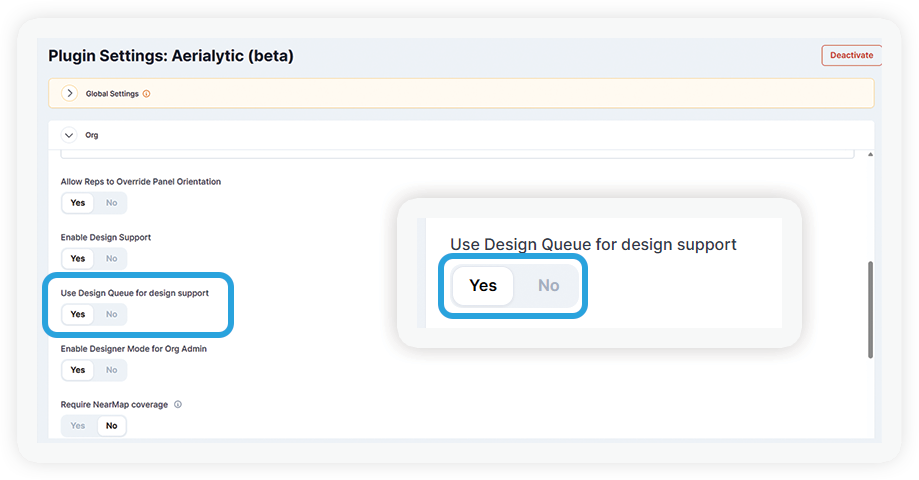Set Enable Design Support to No
Image resolution: width=919 pixels, height=480 pixels.
click(111, 258)
